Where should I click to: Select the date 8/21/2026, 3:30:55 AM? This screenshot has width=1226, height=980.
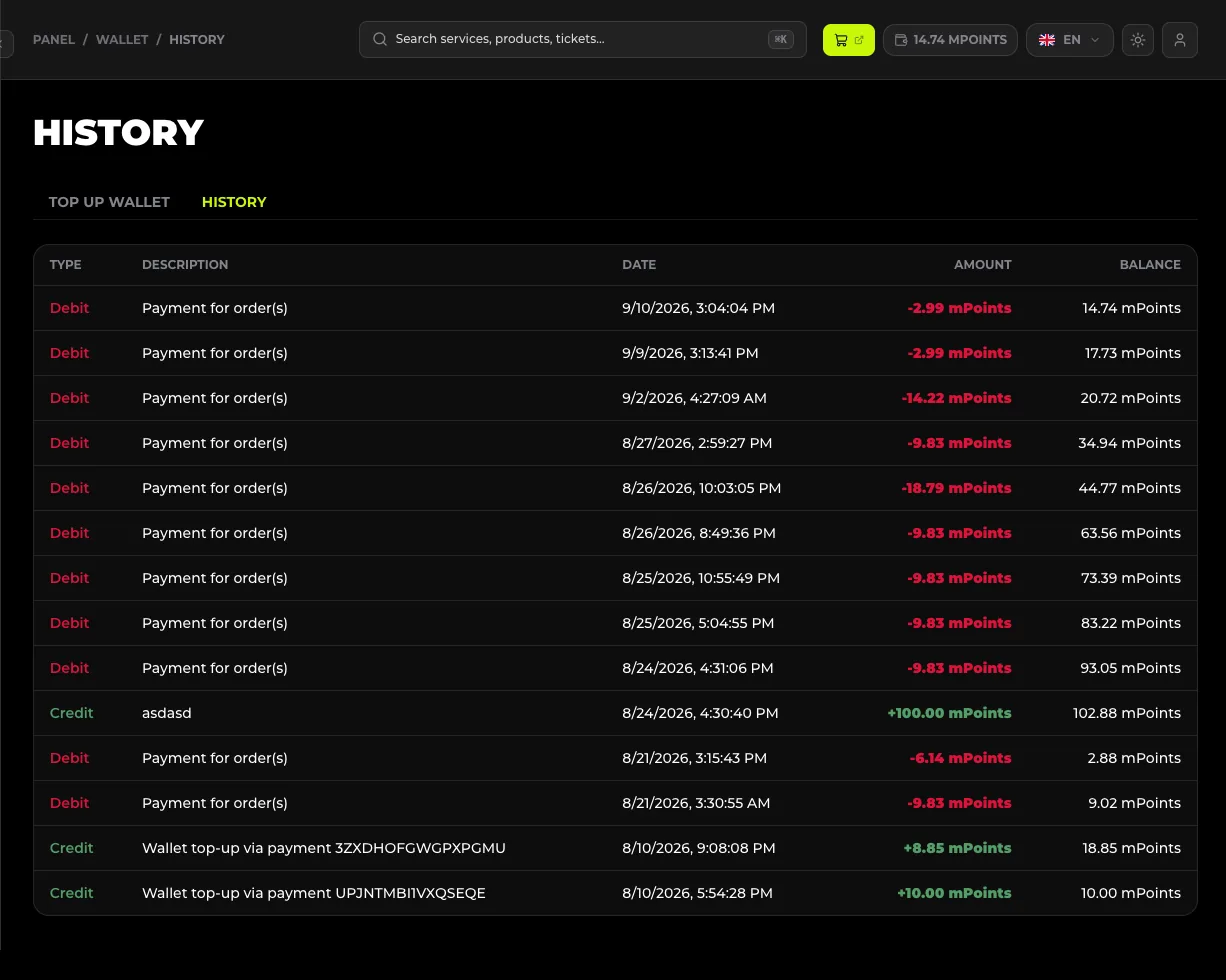[696, 803]
